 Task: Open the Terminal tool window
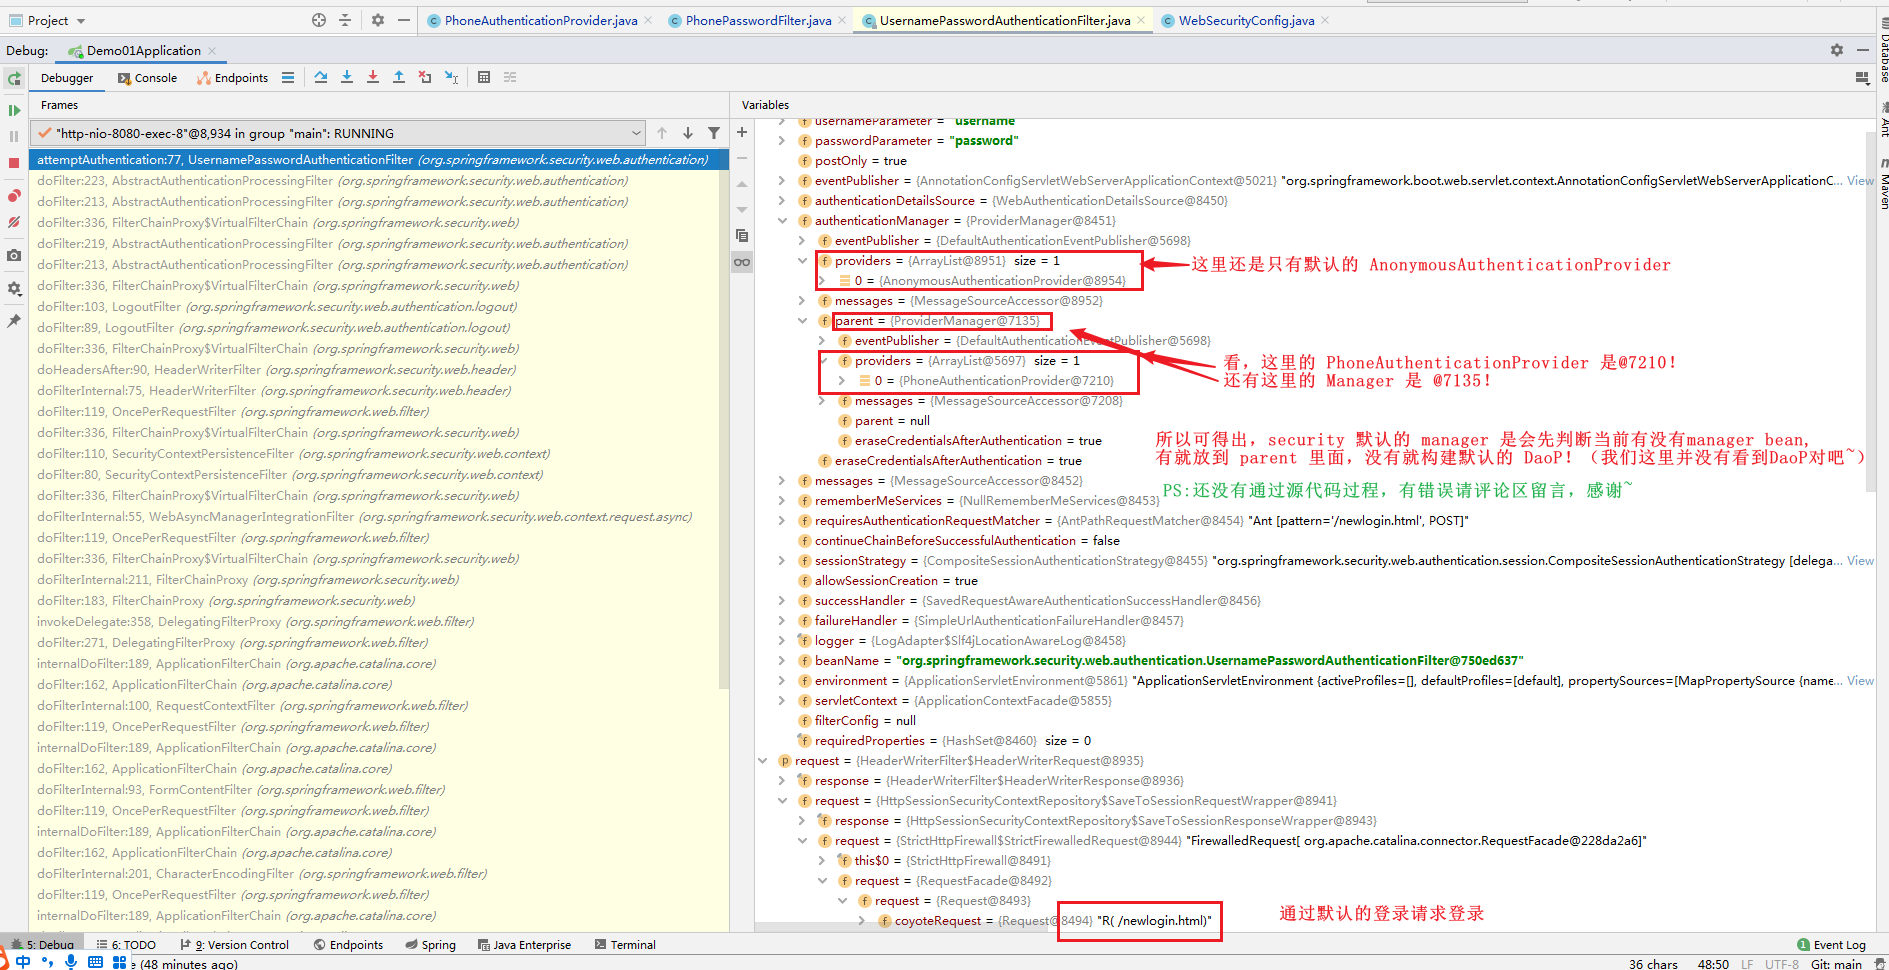coord(624,944)
